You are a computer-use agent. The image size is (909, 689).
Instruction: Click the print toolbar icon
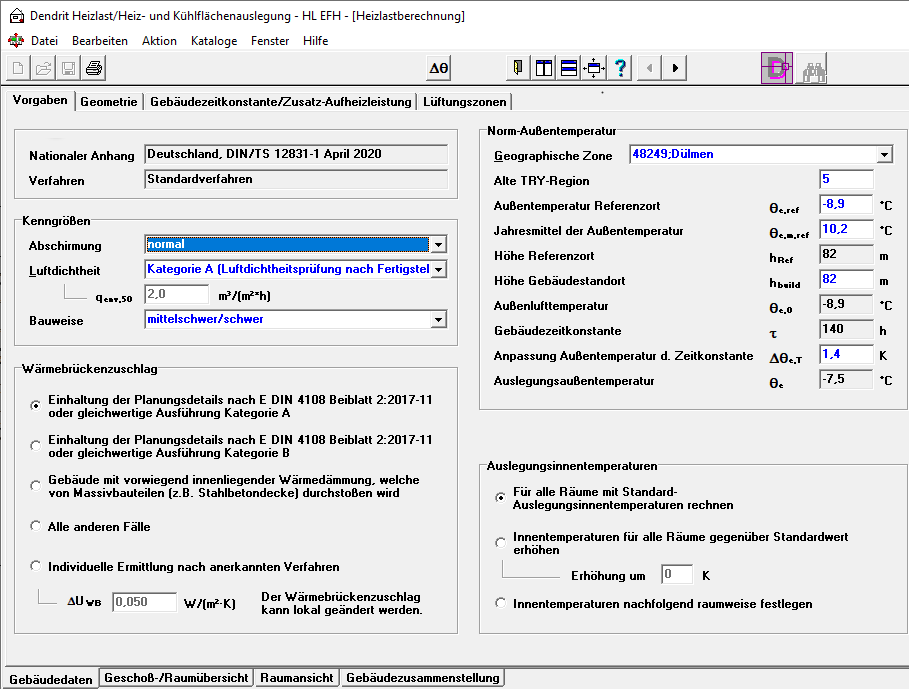coord(94,68)
